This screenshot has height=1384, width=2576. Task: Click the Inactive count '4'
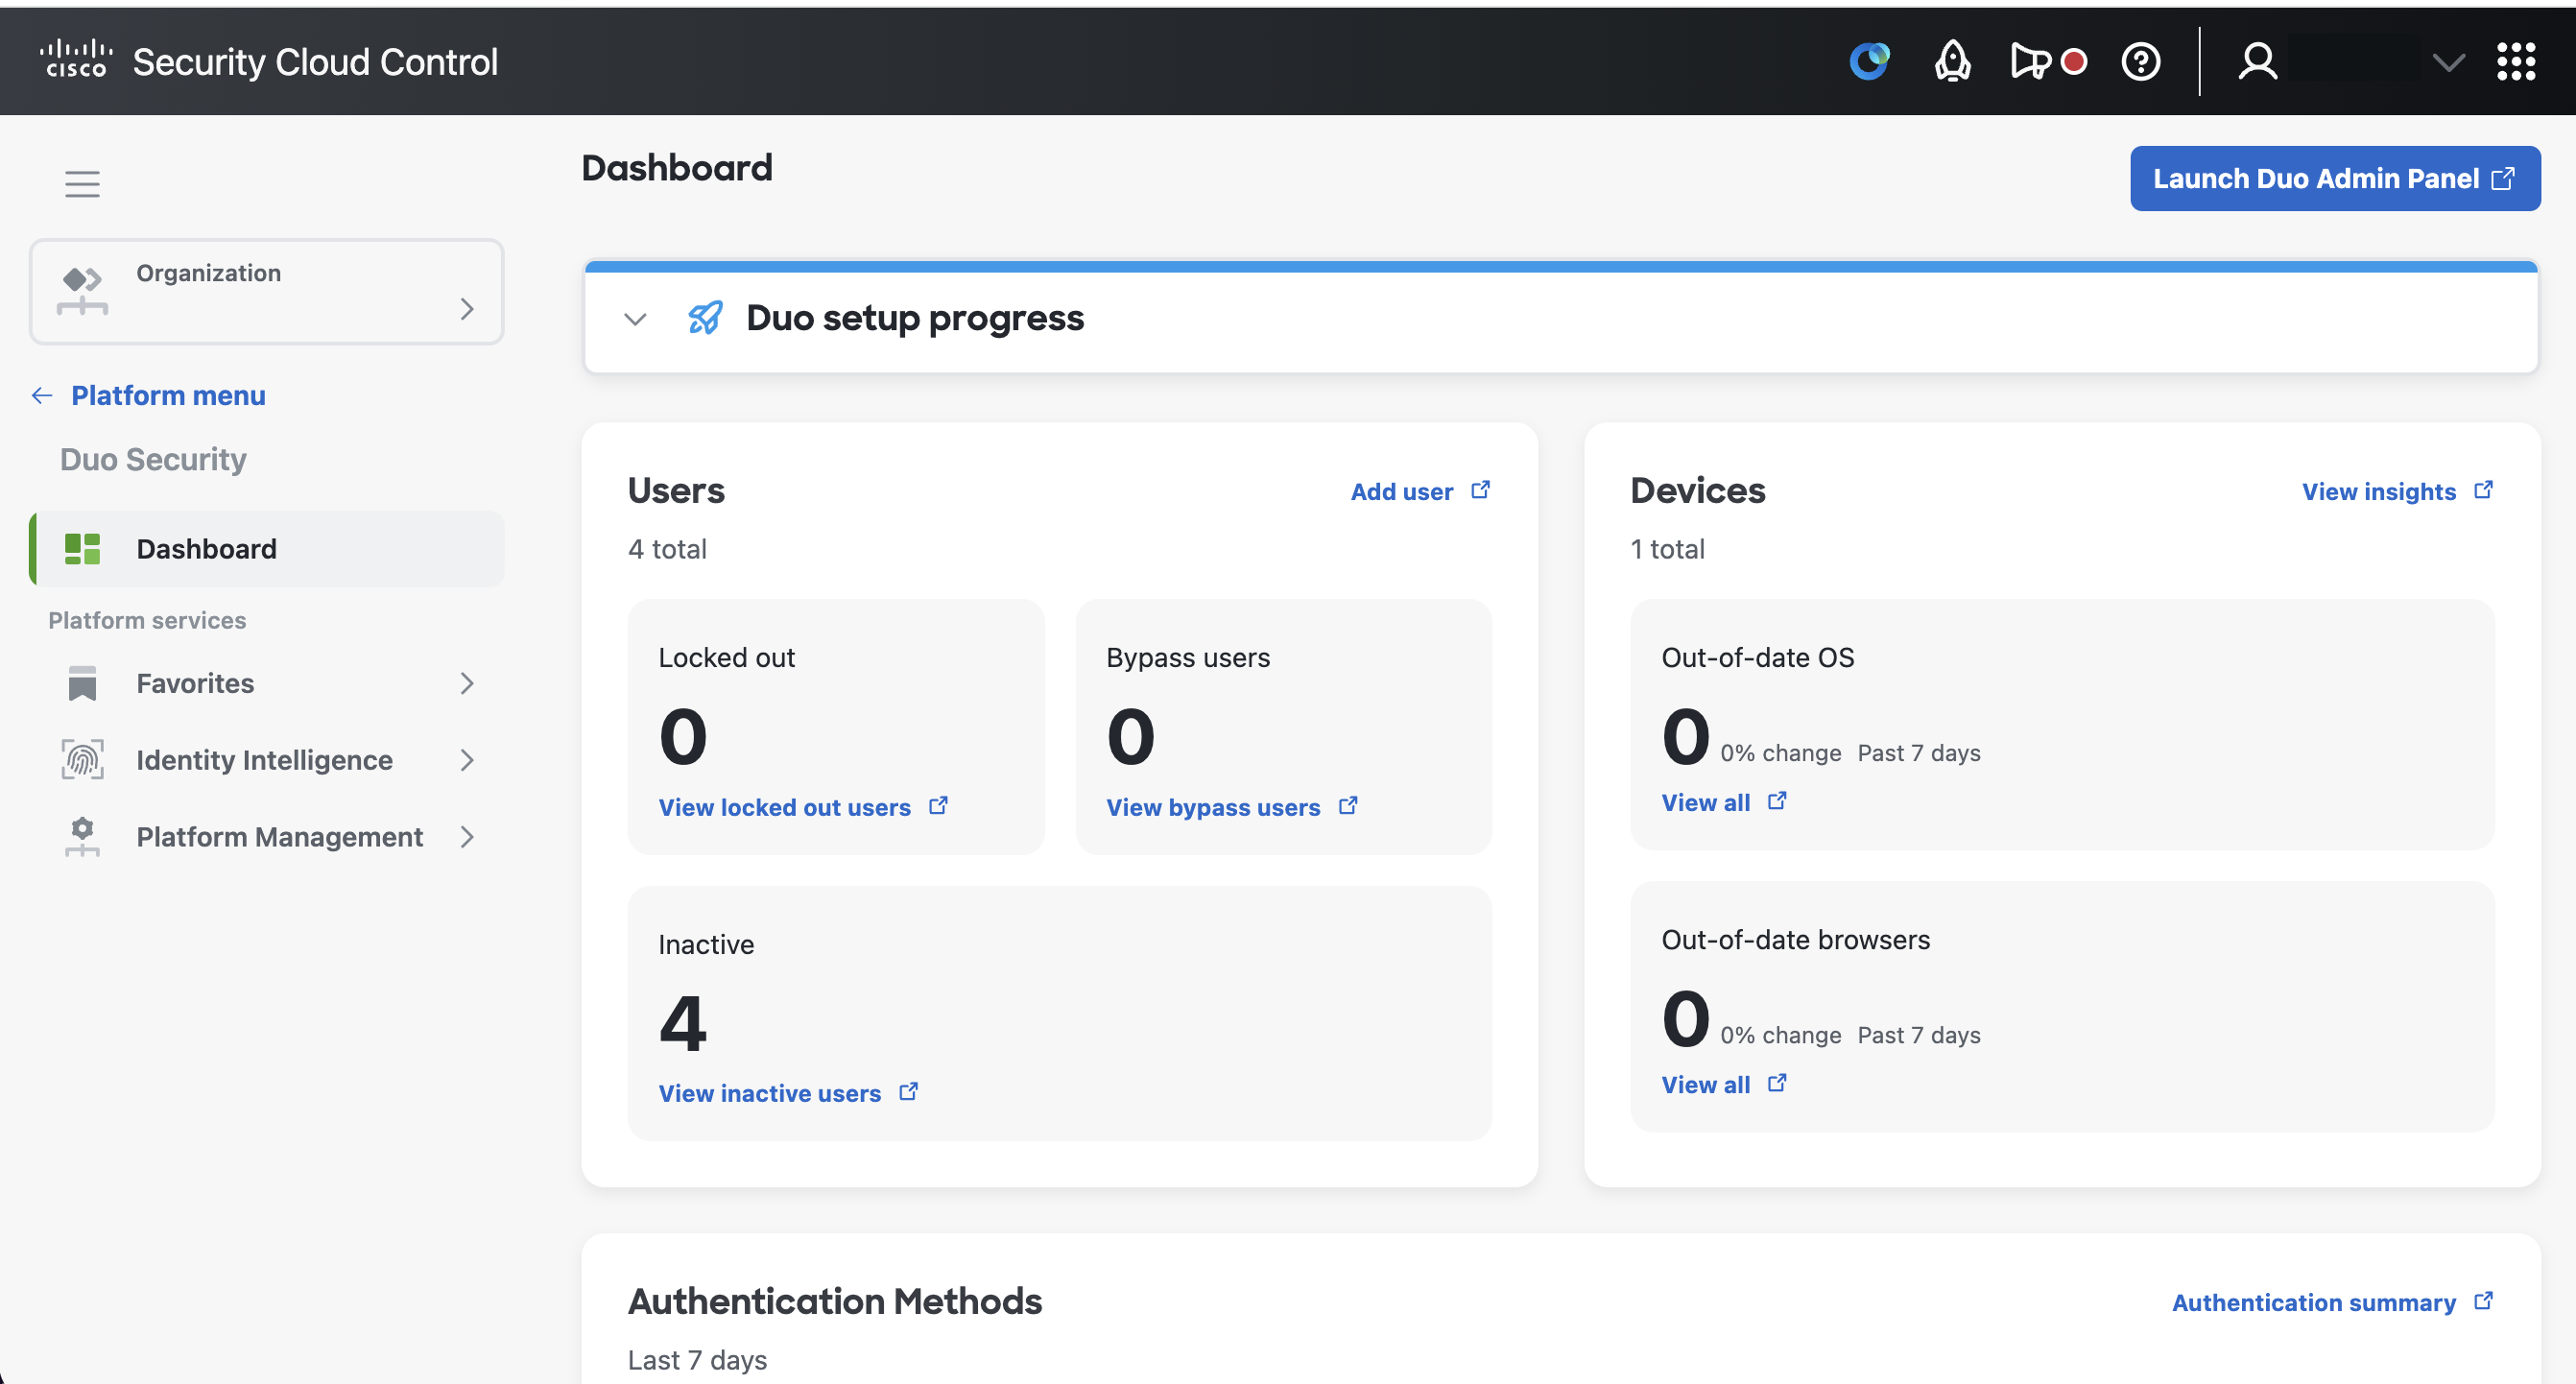tap(683, 1023)
